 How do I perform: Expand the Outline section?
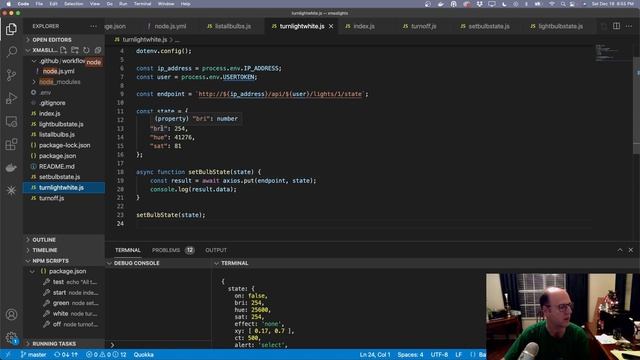(x=64, y=240)
